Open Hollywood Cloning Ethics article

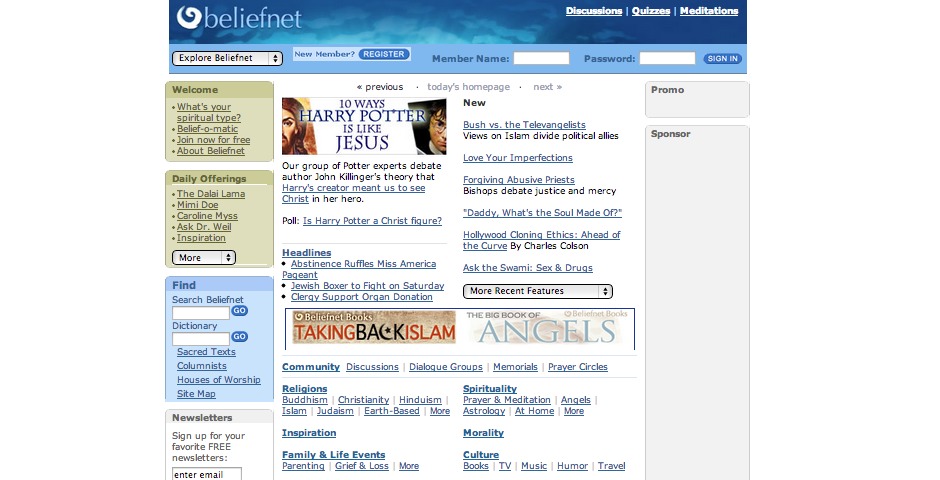(541, 240)
